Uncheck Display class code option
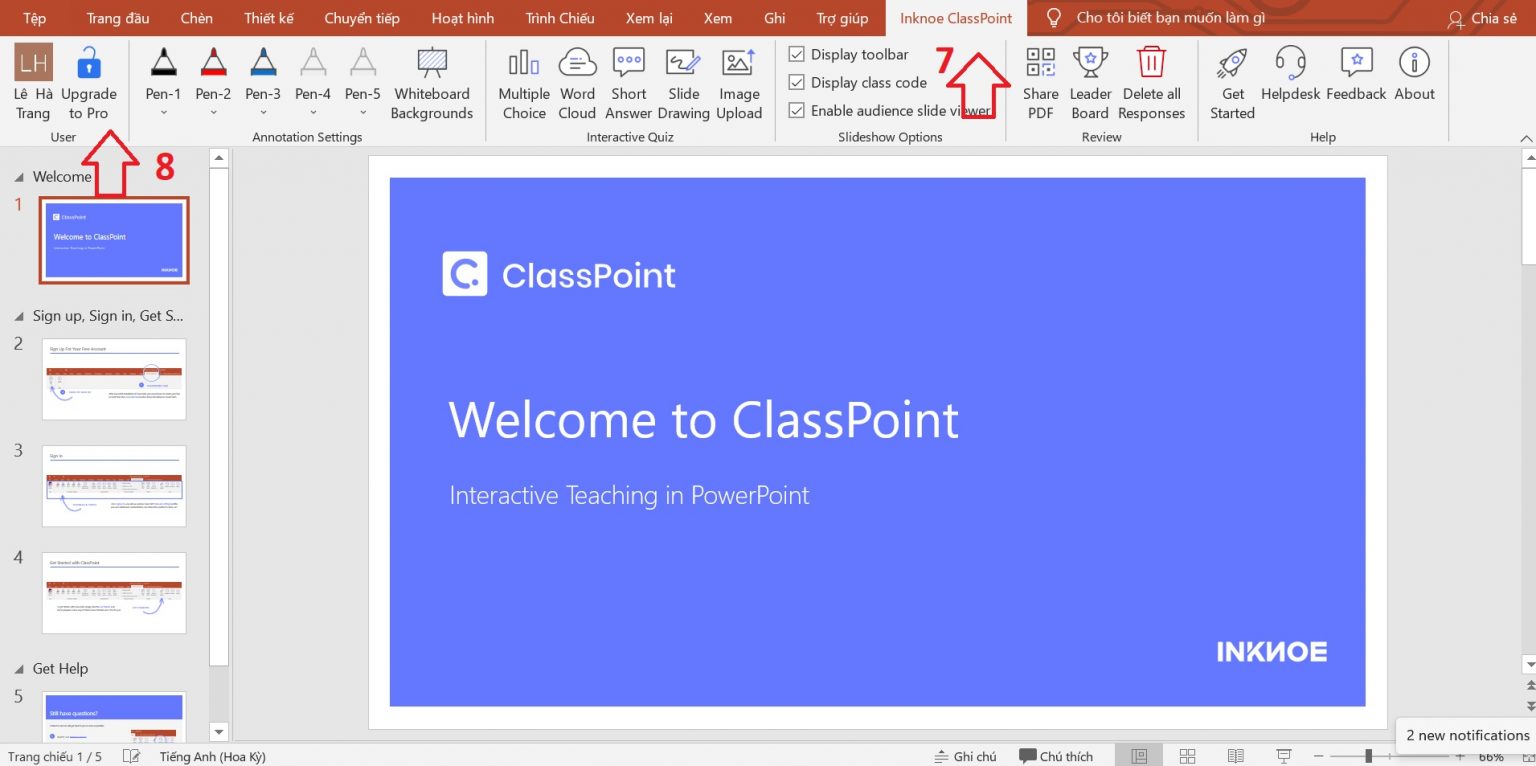 797,82
